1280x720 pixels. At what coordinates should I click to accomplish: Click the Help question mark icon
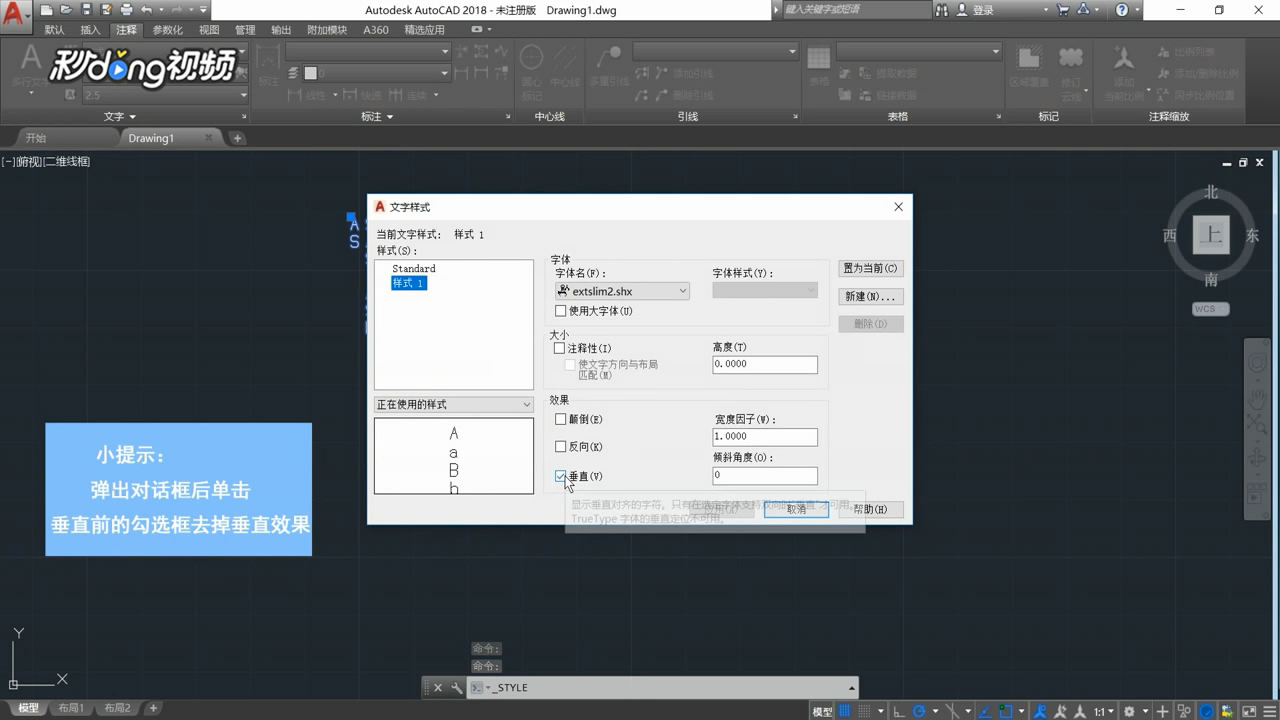click(1122, 10)
